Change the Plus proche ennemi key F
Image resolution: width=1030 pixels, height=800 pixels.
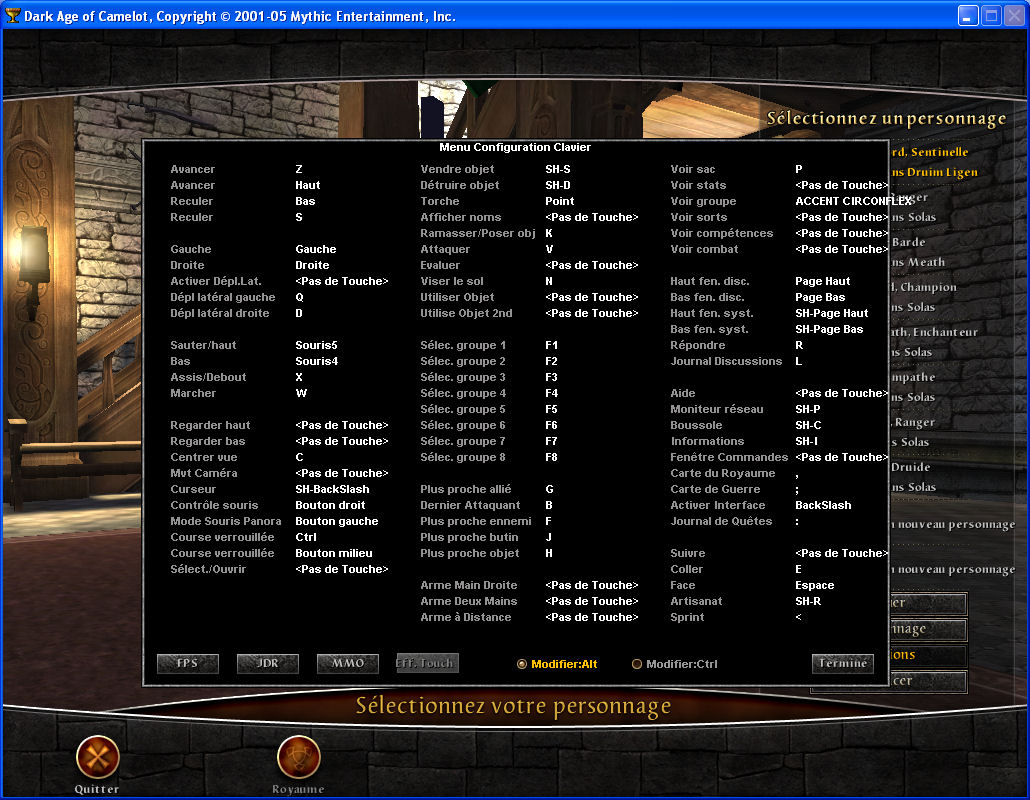[x=549, y=522]
